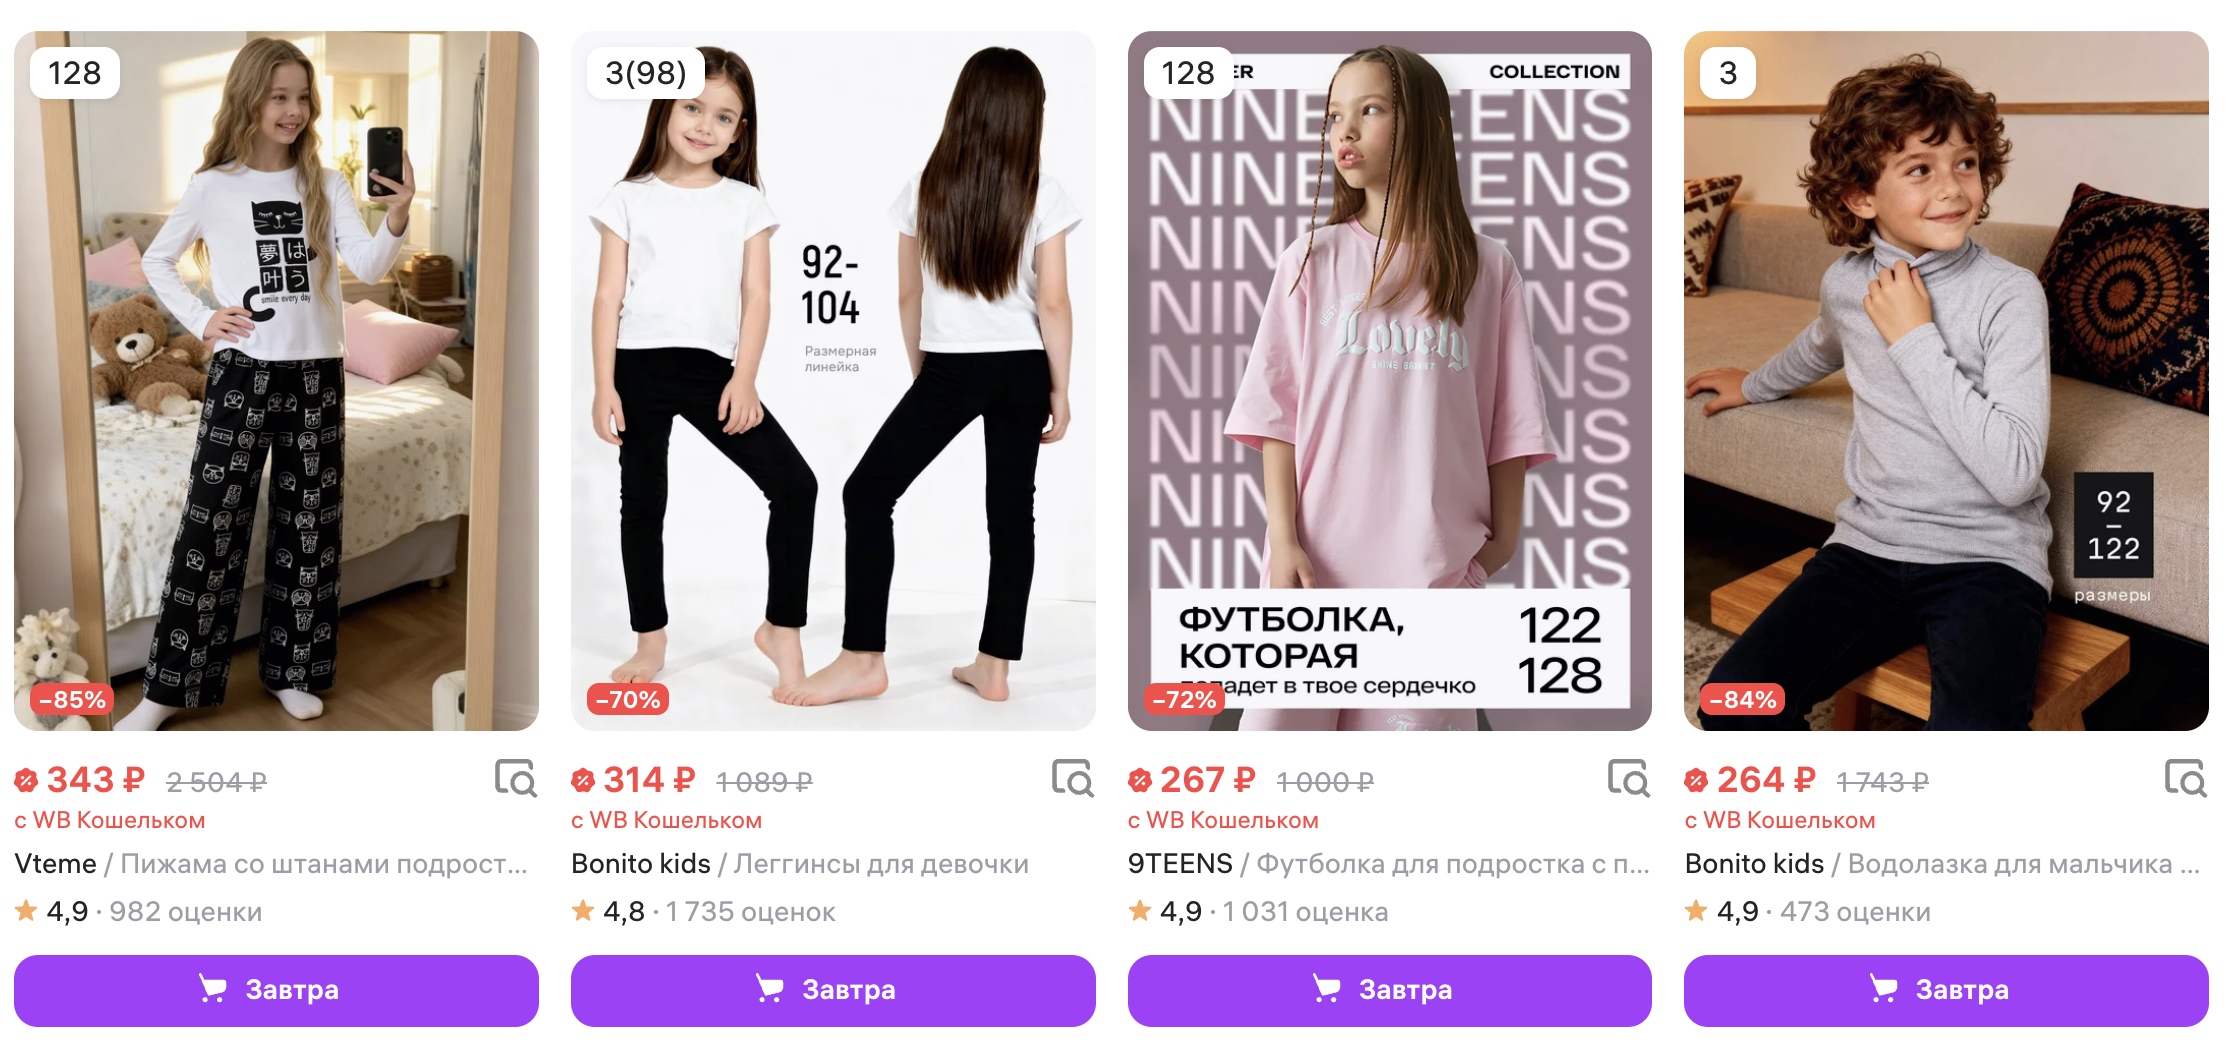This screenshot has height=1047, width=2228.
Task: Open Vteme pajama product title link
Action: point(271,864)
